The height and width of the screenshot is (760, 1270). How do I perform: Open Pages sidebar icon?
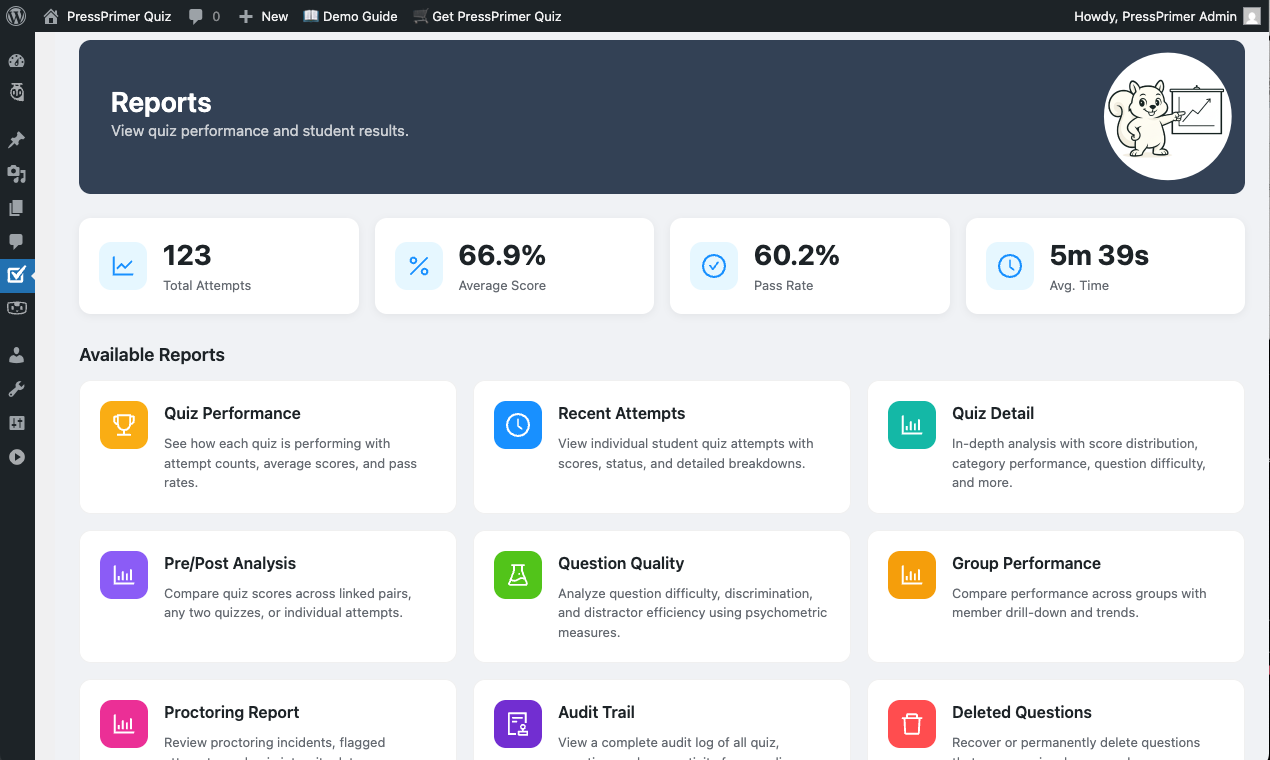(x=16, y=208)
